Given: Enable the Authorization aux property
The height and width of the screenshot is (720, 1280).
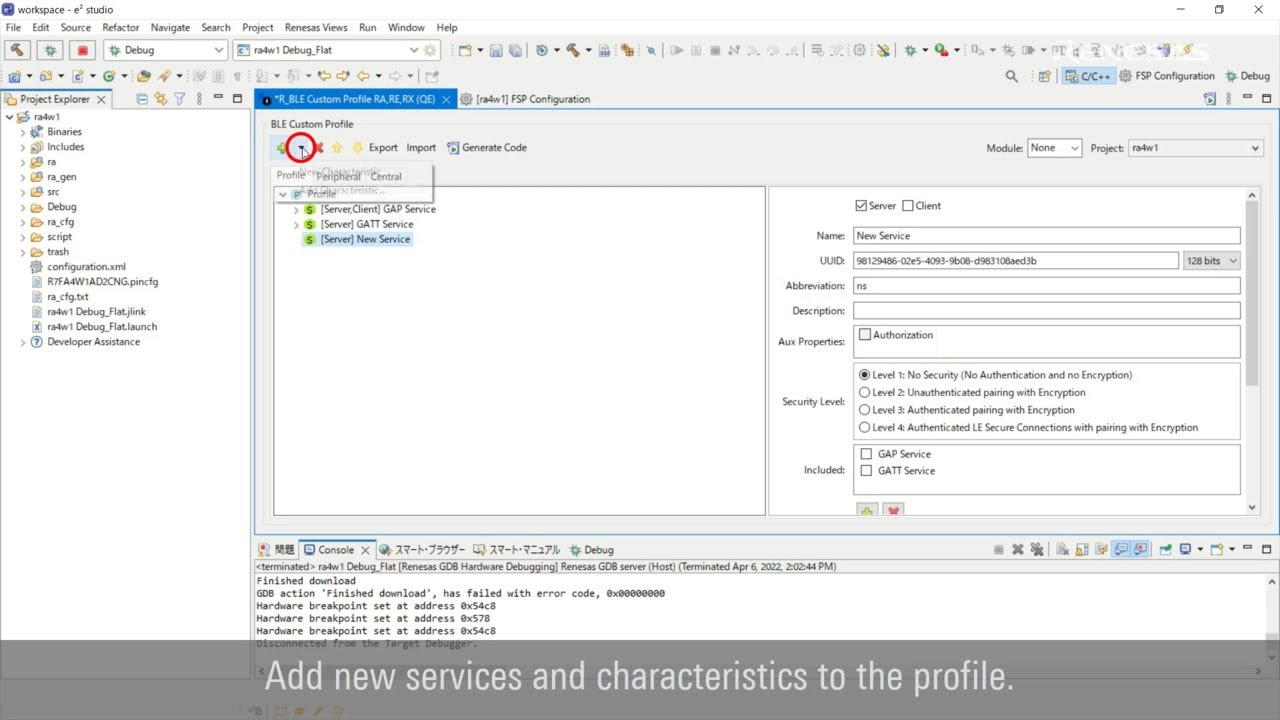Looking at the screenshot, I should coord(865,335).
